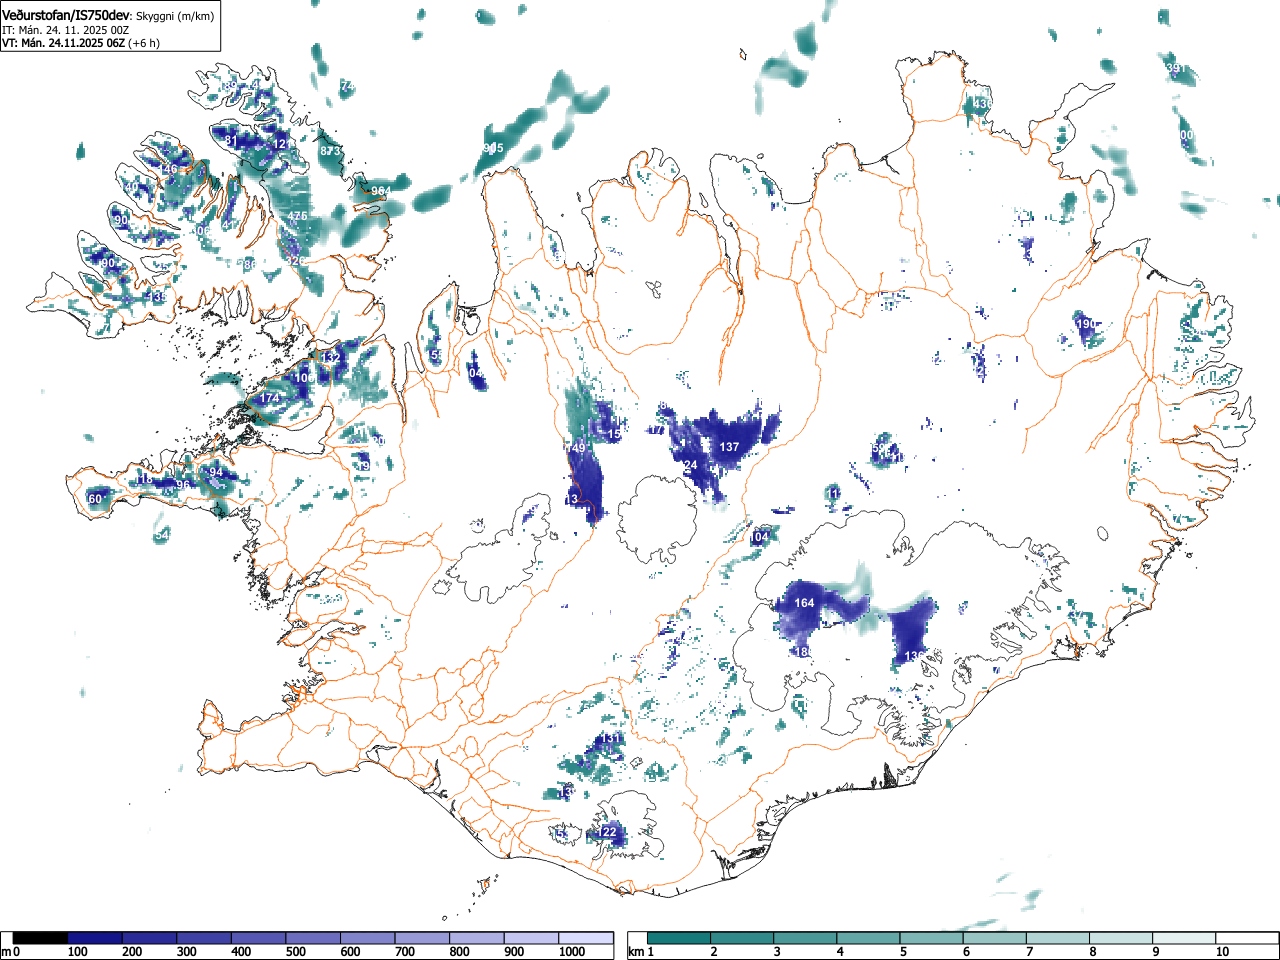The width and height of the screenshot is (1280, 960).
Task: Click the '476' value in the Westfjords
Action: [x=298, y=217]
